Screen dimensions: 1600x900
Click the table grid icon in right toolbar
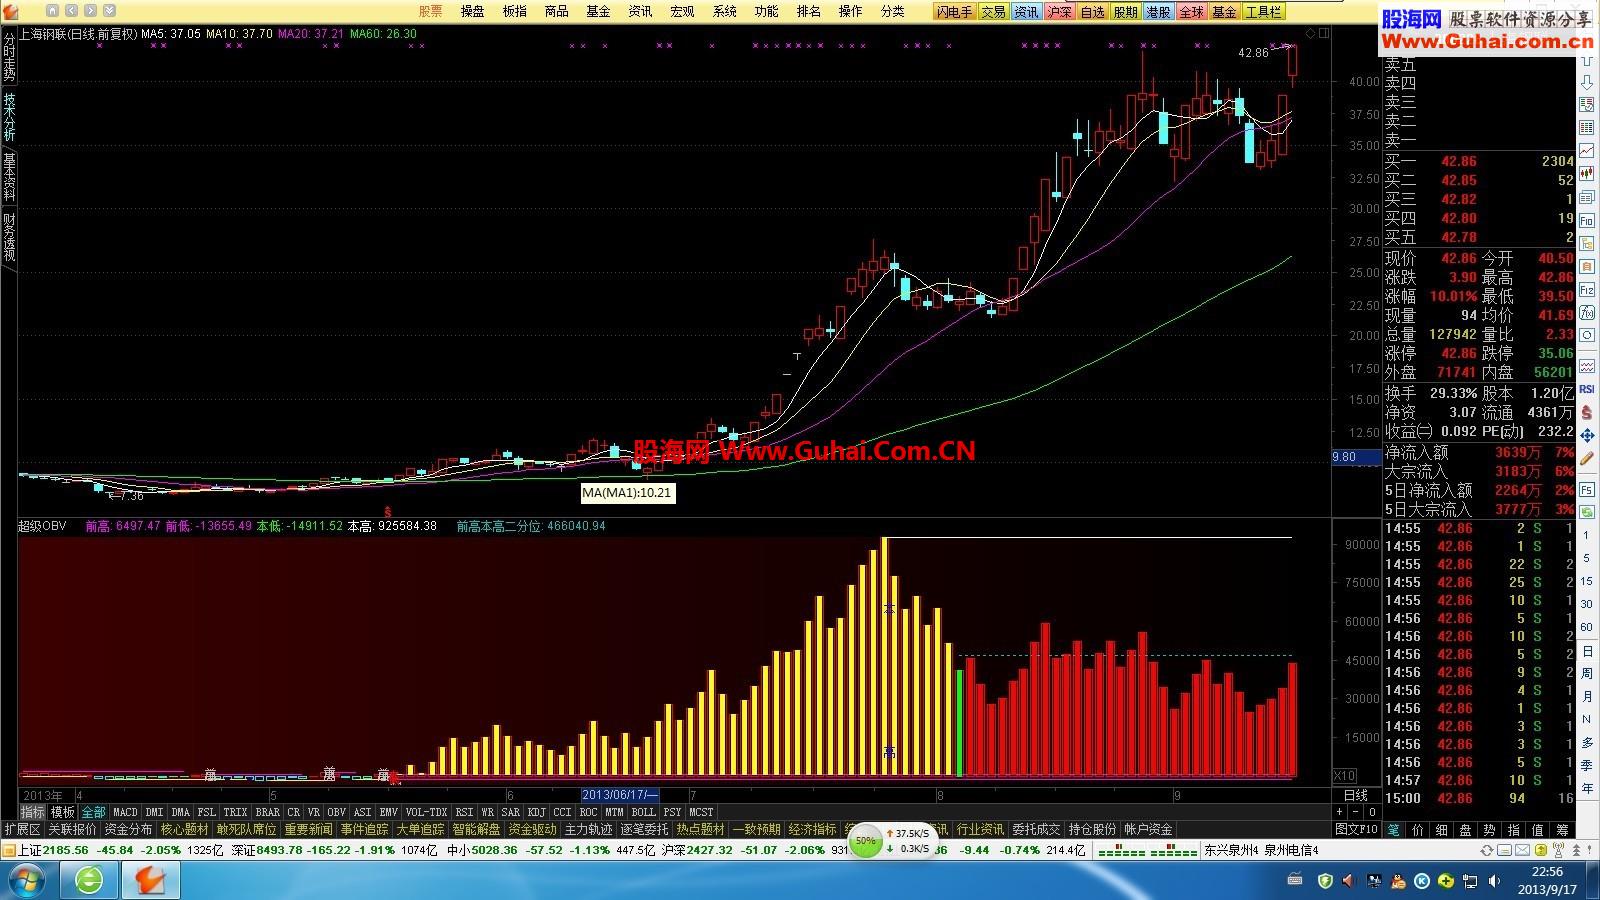[x=1587, y=128]
